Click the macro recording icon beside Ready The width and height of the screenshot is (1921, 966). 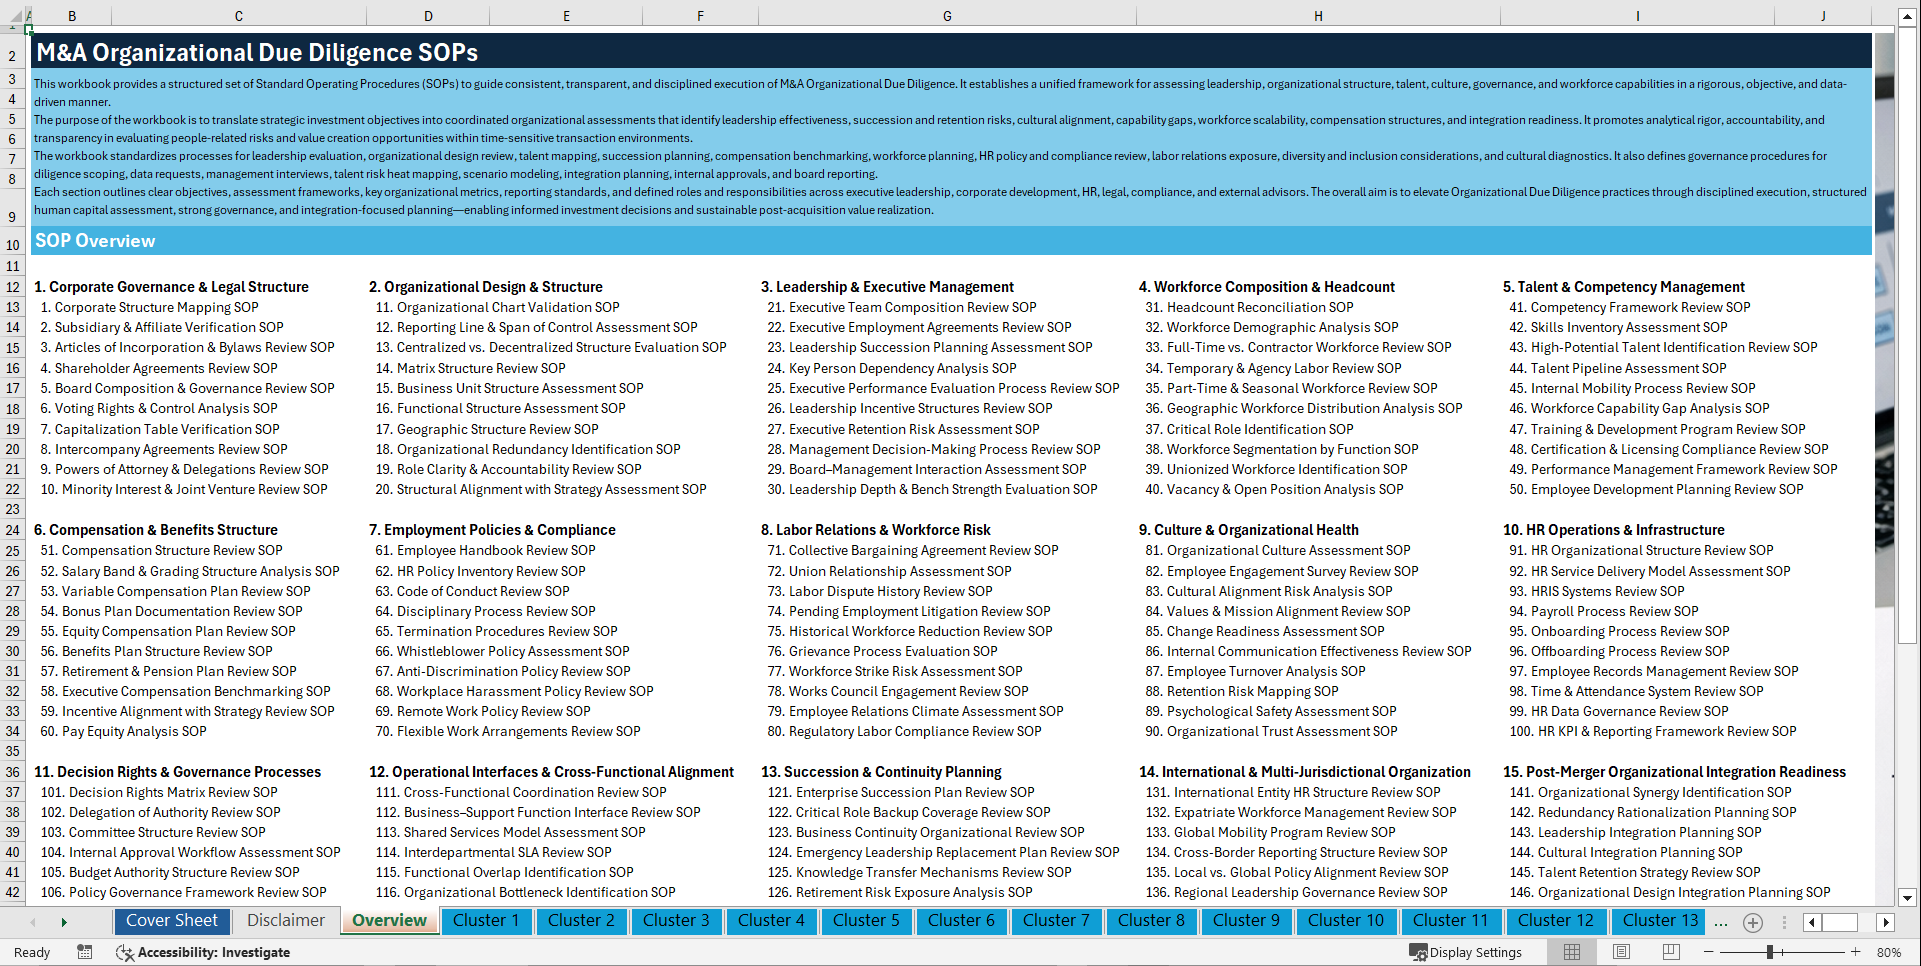(85, 952)
